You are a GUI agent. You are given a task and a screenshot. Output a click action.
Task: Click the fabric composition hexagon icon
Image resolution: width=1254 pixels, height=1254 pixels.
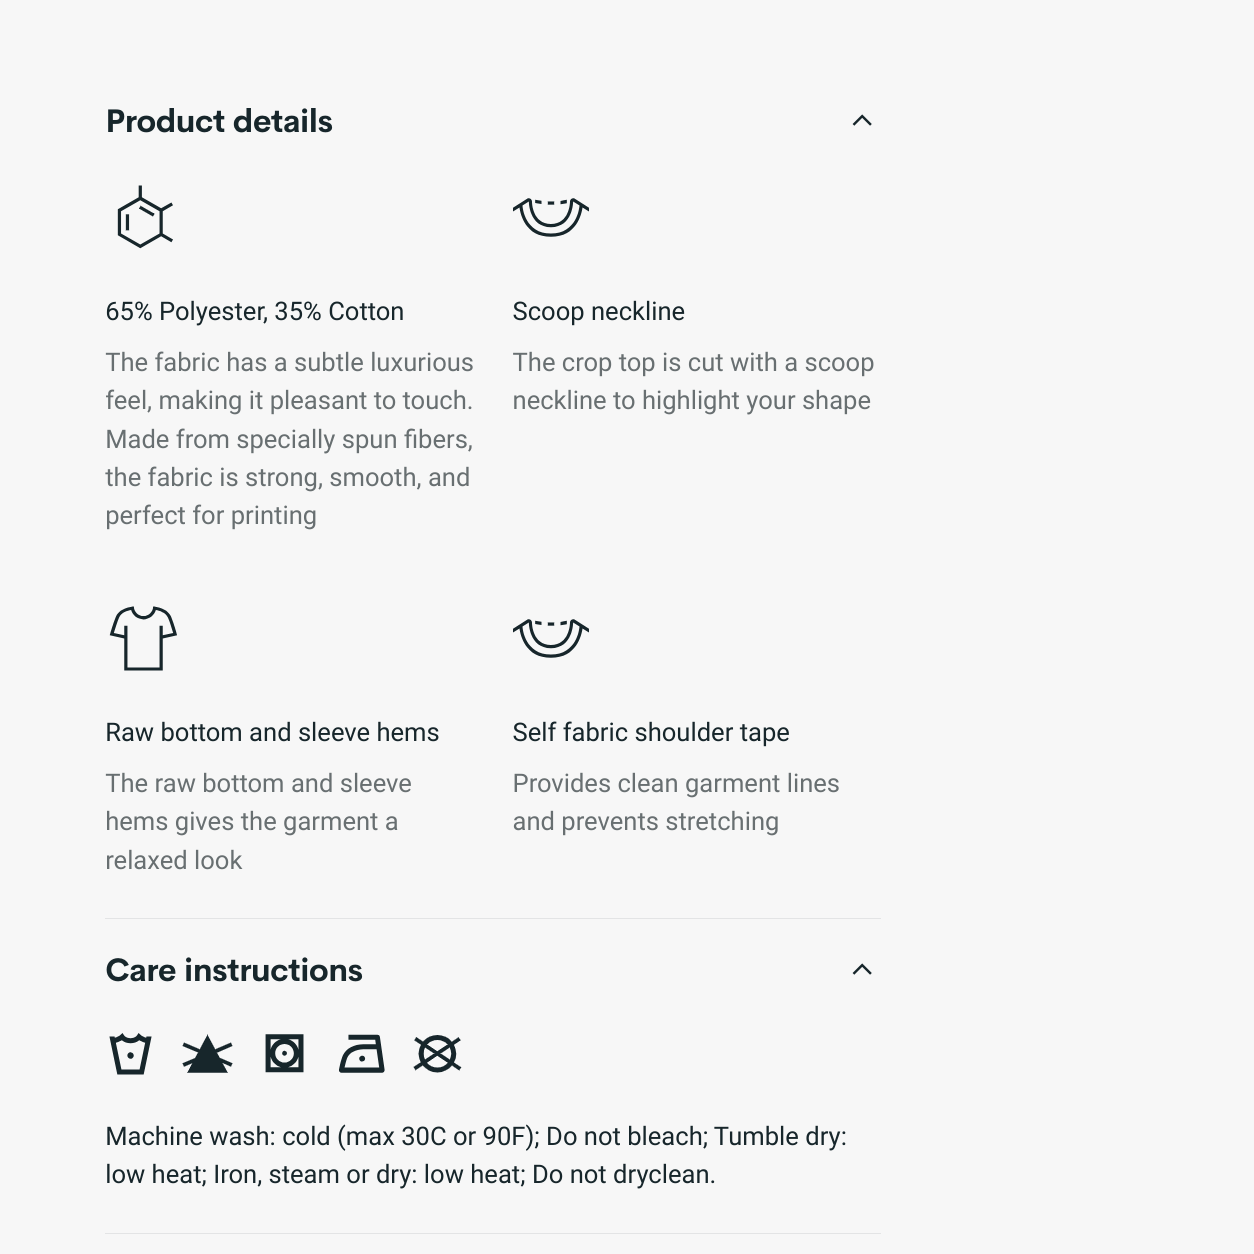click(x=144, y=218)
